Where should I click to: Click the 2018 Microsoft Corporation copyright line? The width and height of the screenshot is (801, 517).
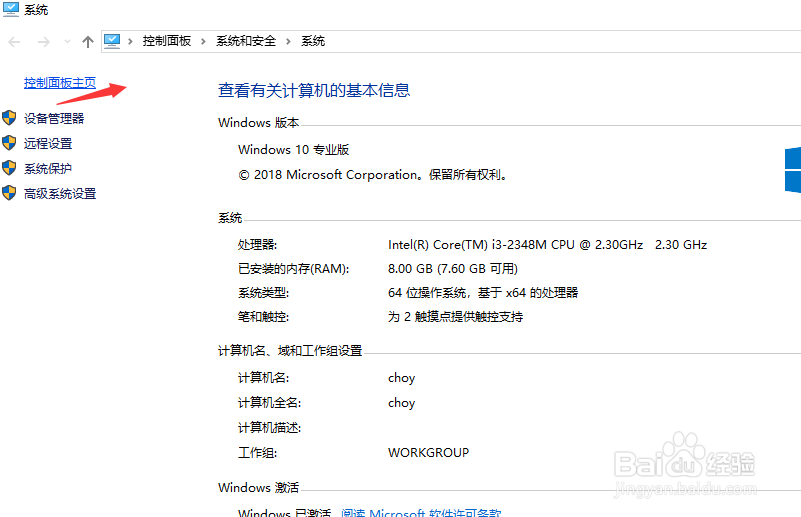[x=372, y=175]
